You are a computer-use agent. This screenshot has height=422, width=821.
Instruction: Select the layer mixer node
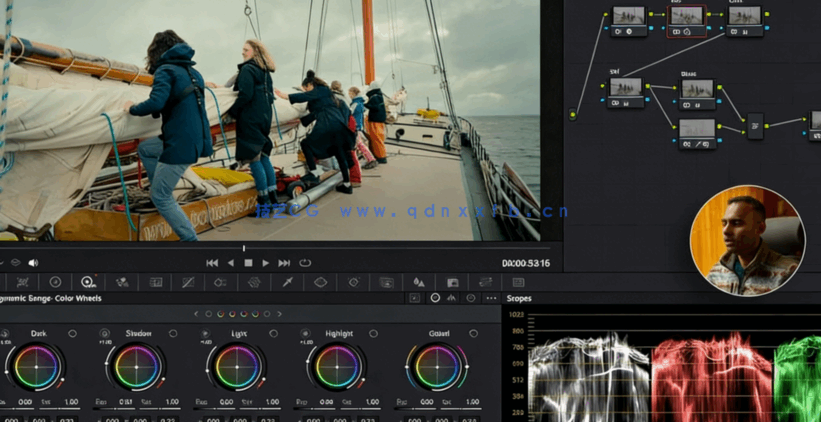click(756, 126)
